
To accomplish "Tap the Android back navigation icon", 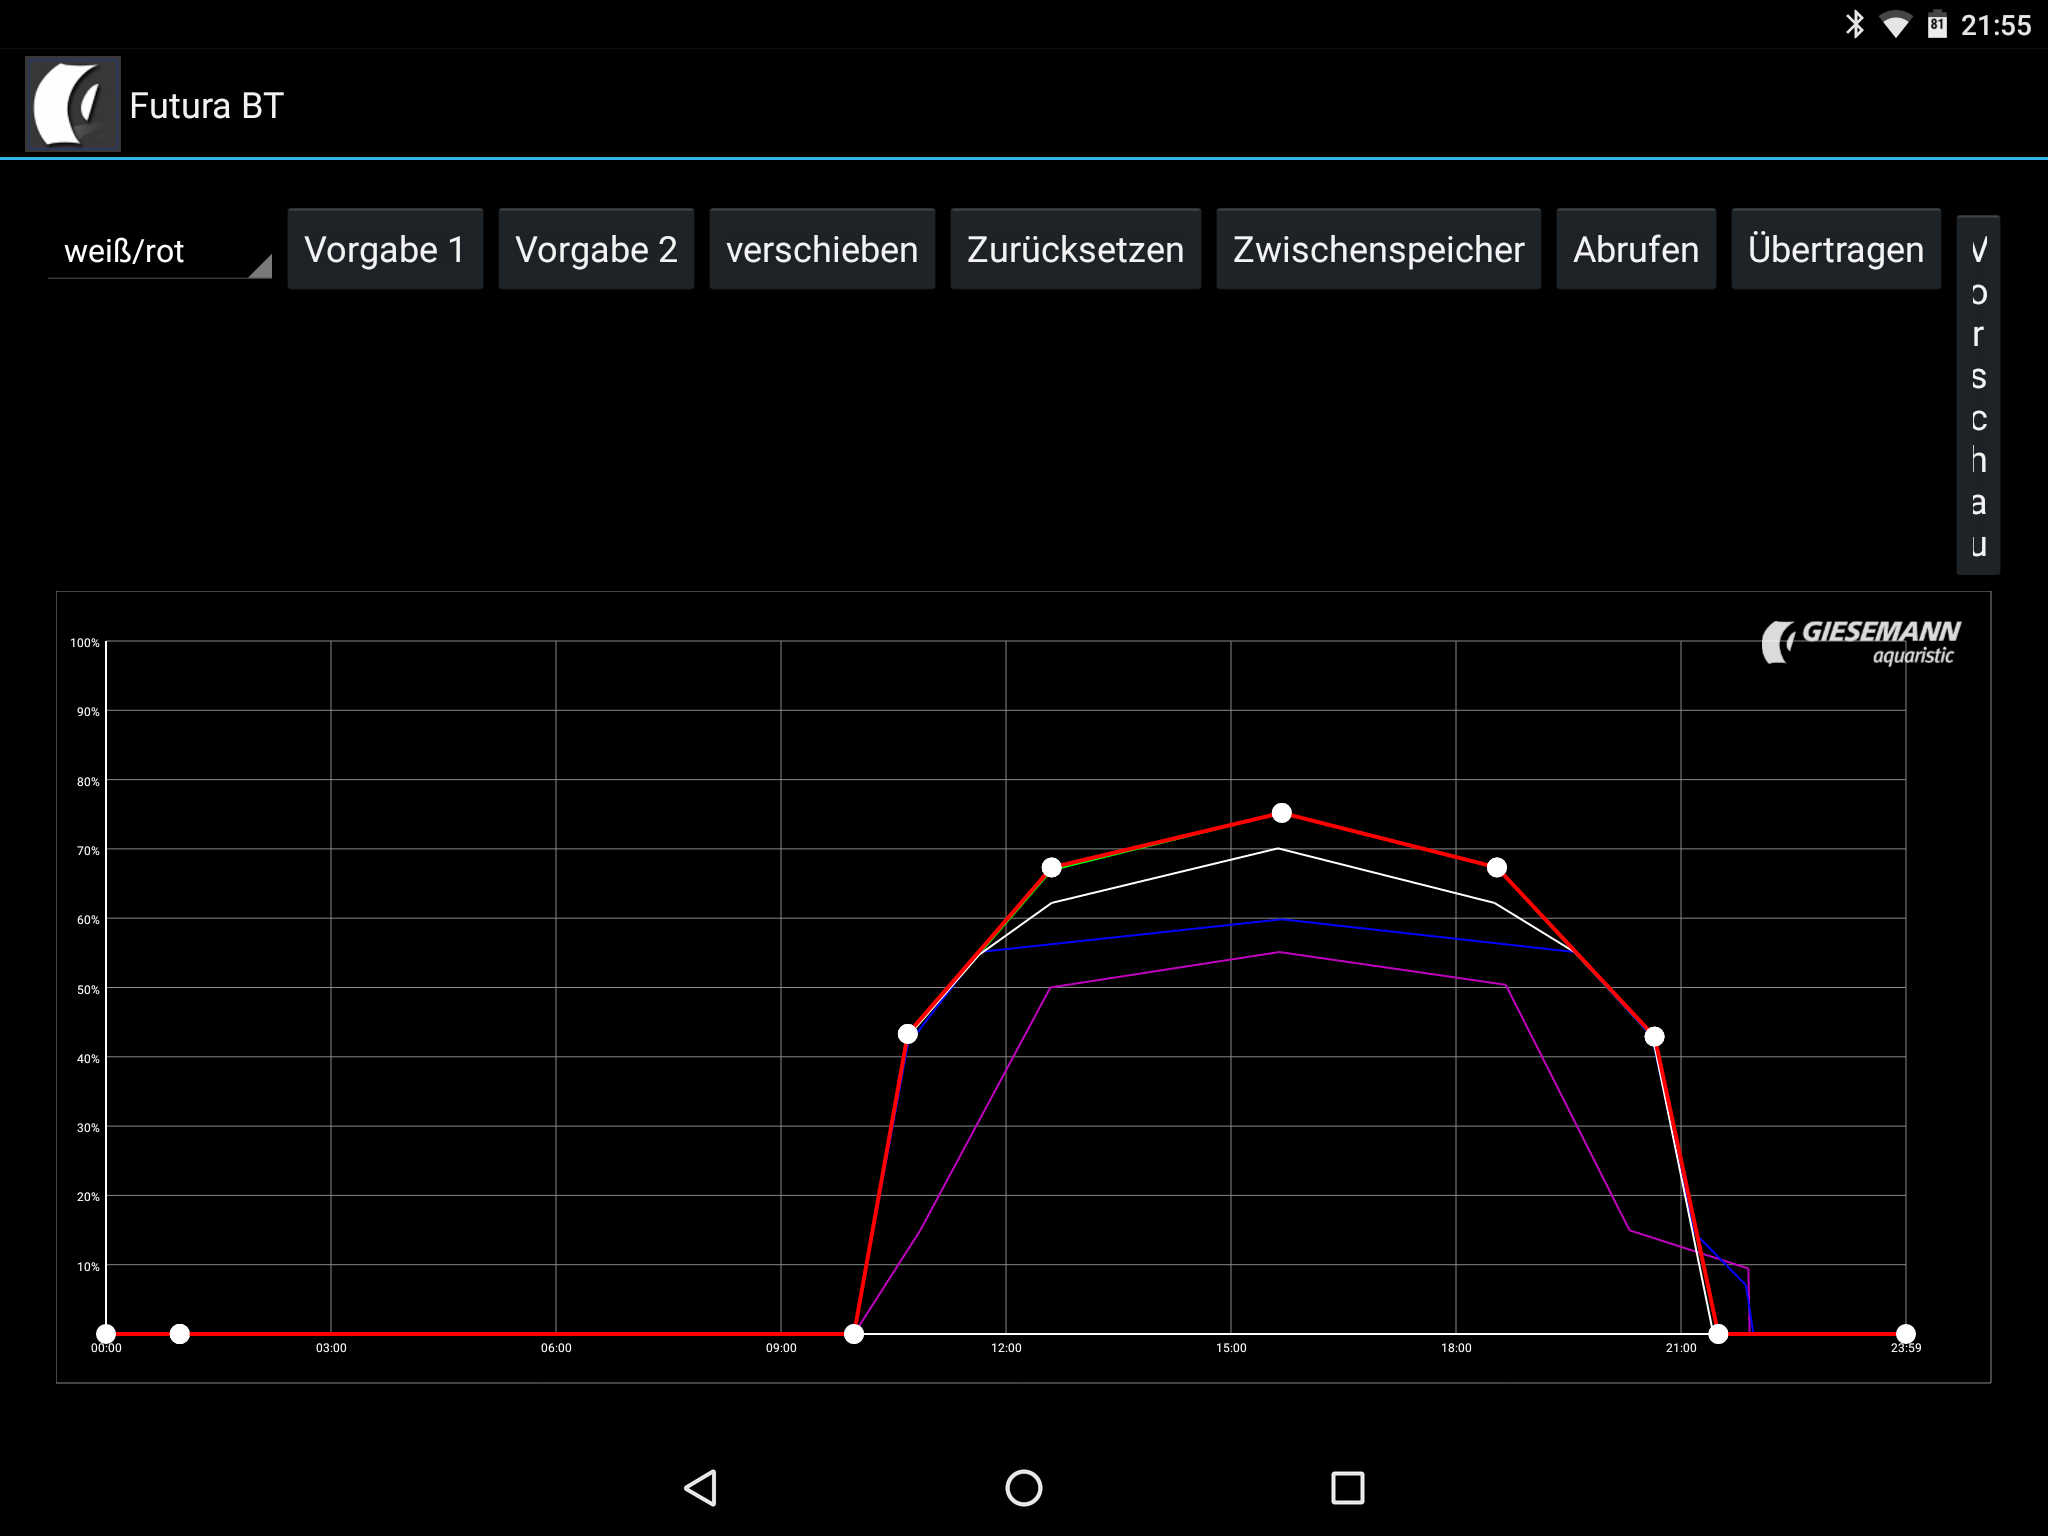I will pos(701,1487).
